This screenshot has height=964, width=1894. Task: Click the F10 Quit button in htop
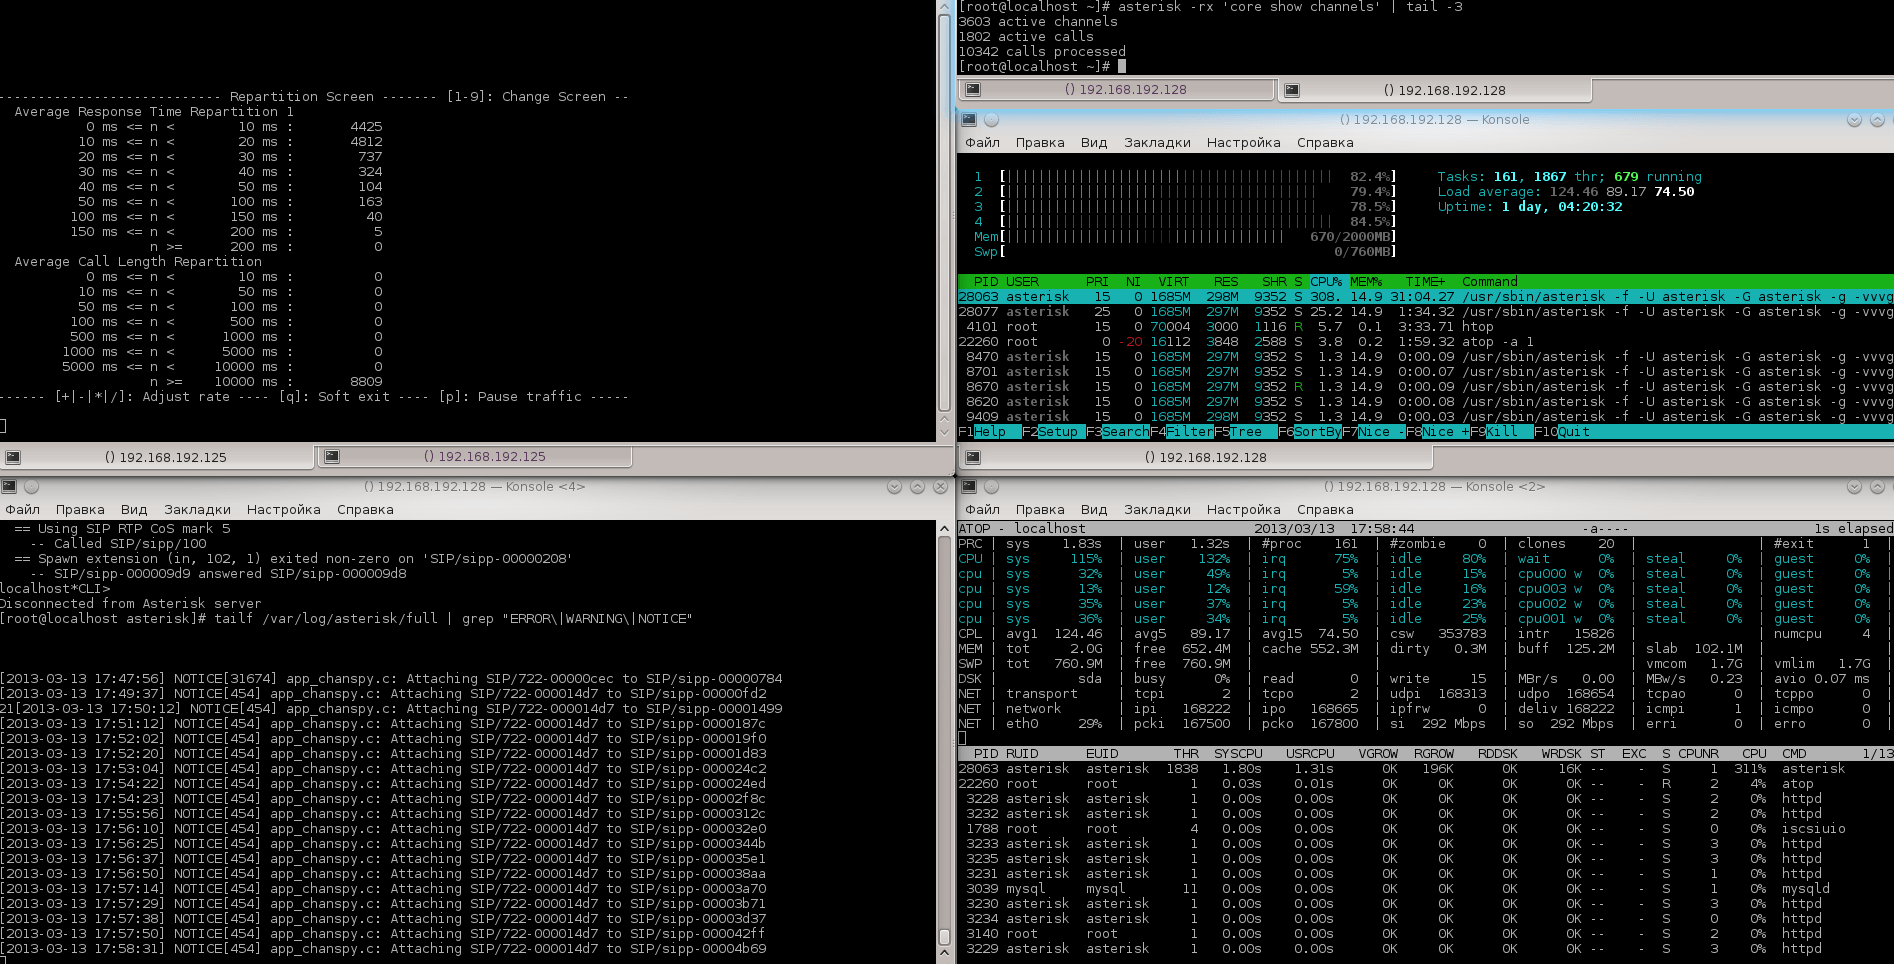click(1565, 432)
